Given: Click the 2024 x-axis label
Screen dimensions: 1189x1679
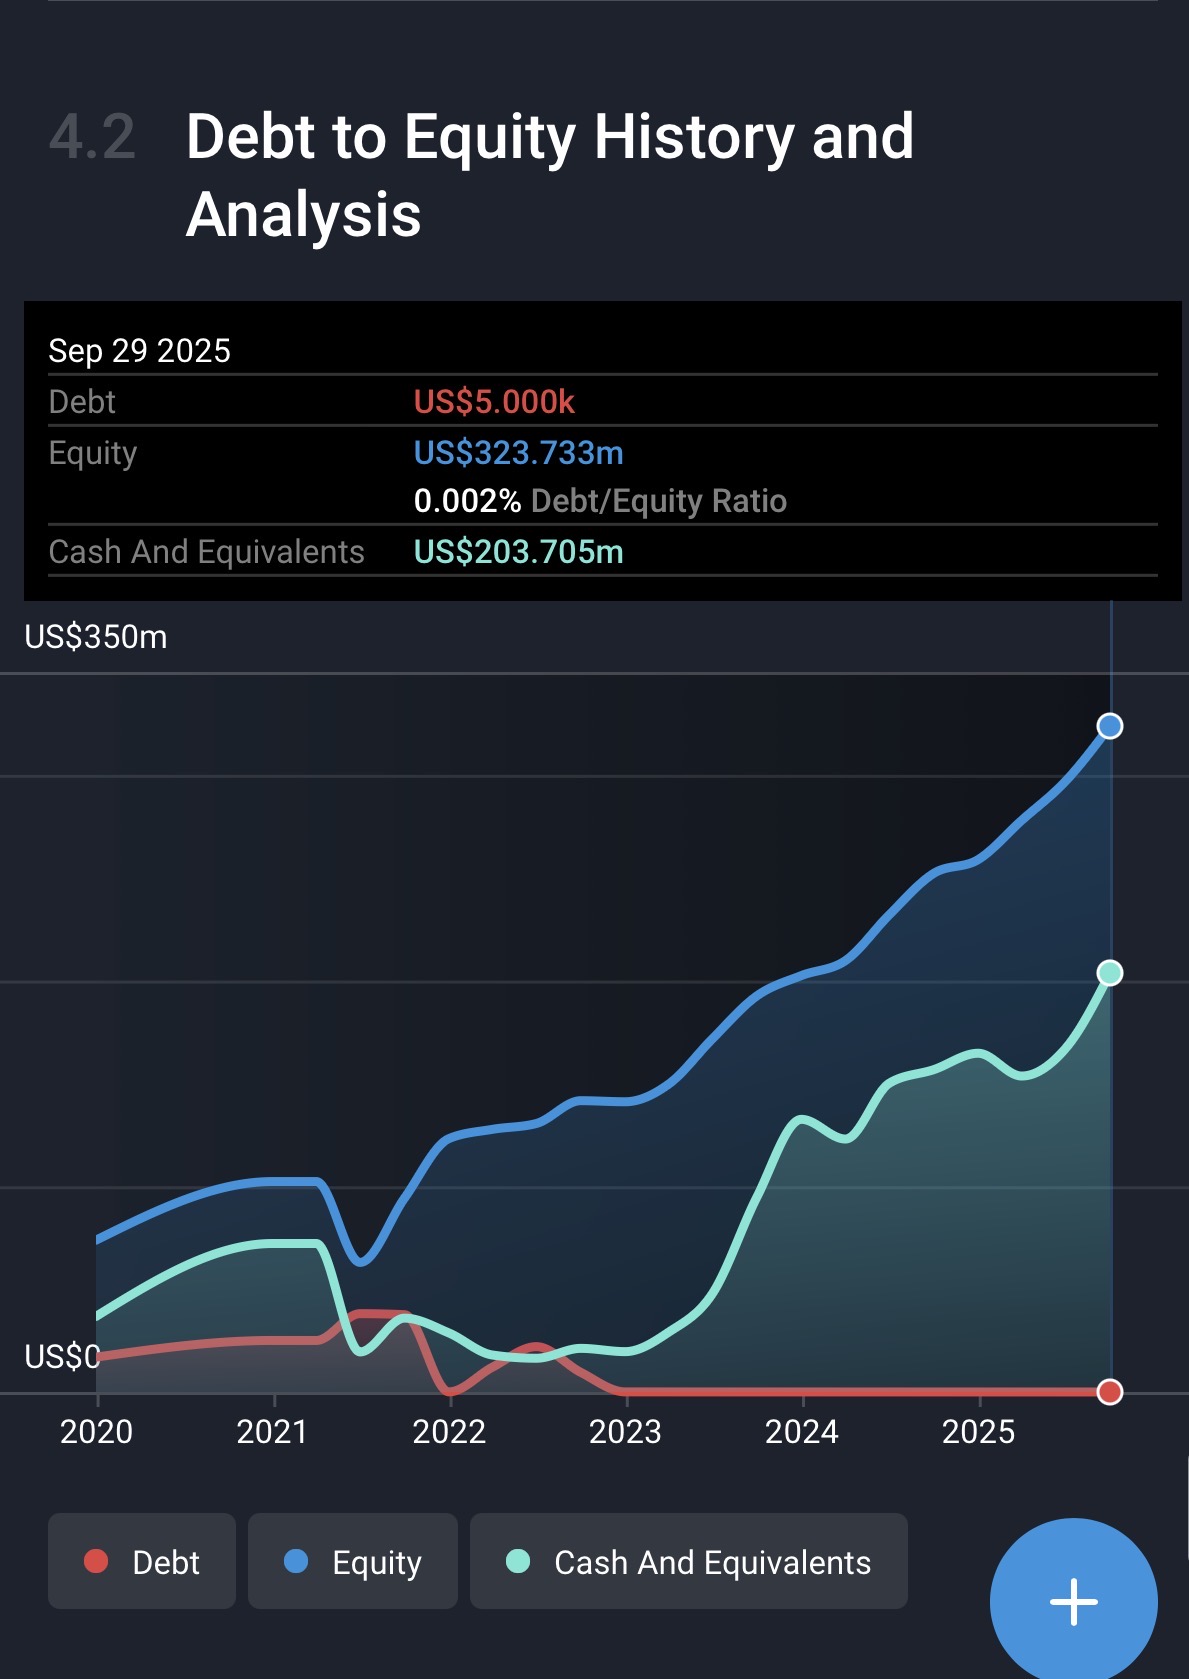Looking at the screenshot, I should (x=802, y=1432).
